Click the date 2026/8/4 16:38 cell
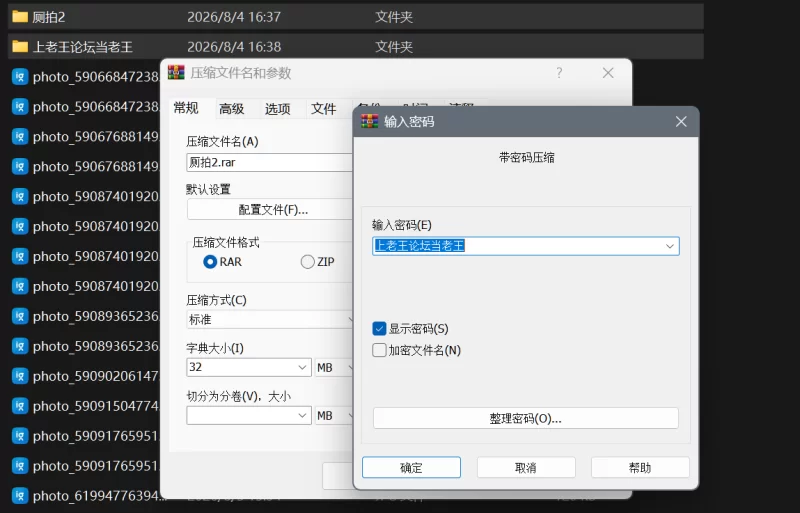Screen dimensions: 800x513 (x=234, y=46)
